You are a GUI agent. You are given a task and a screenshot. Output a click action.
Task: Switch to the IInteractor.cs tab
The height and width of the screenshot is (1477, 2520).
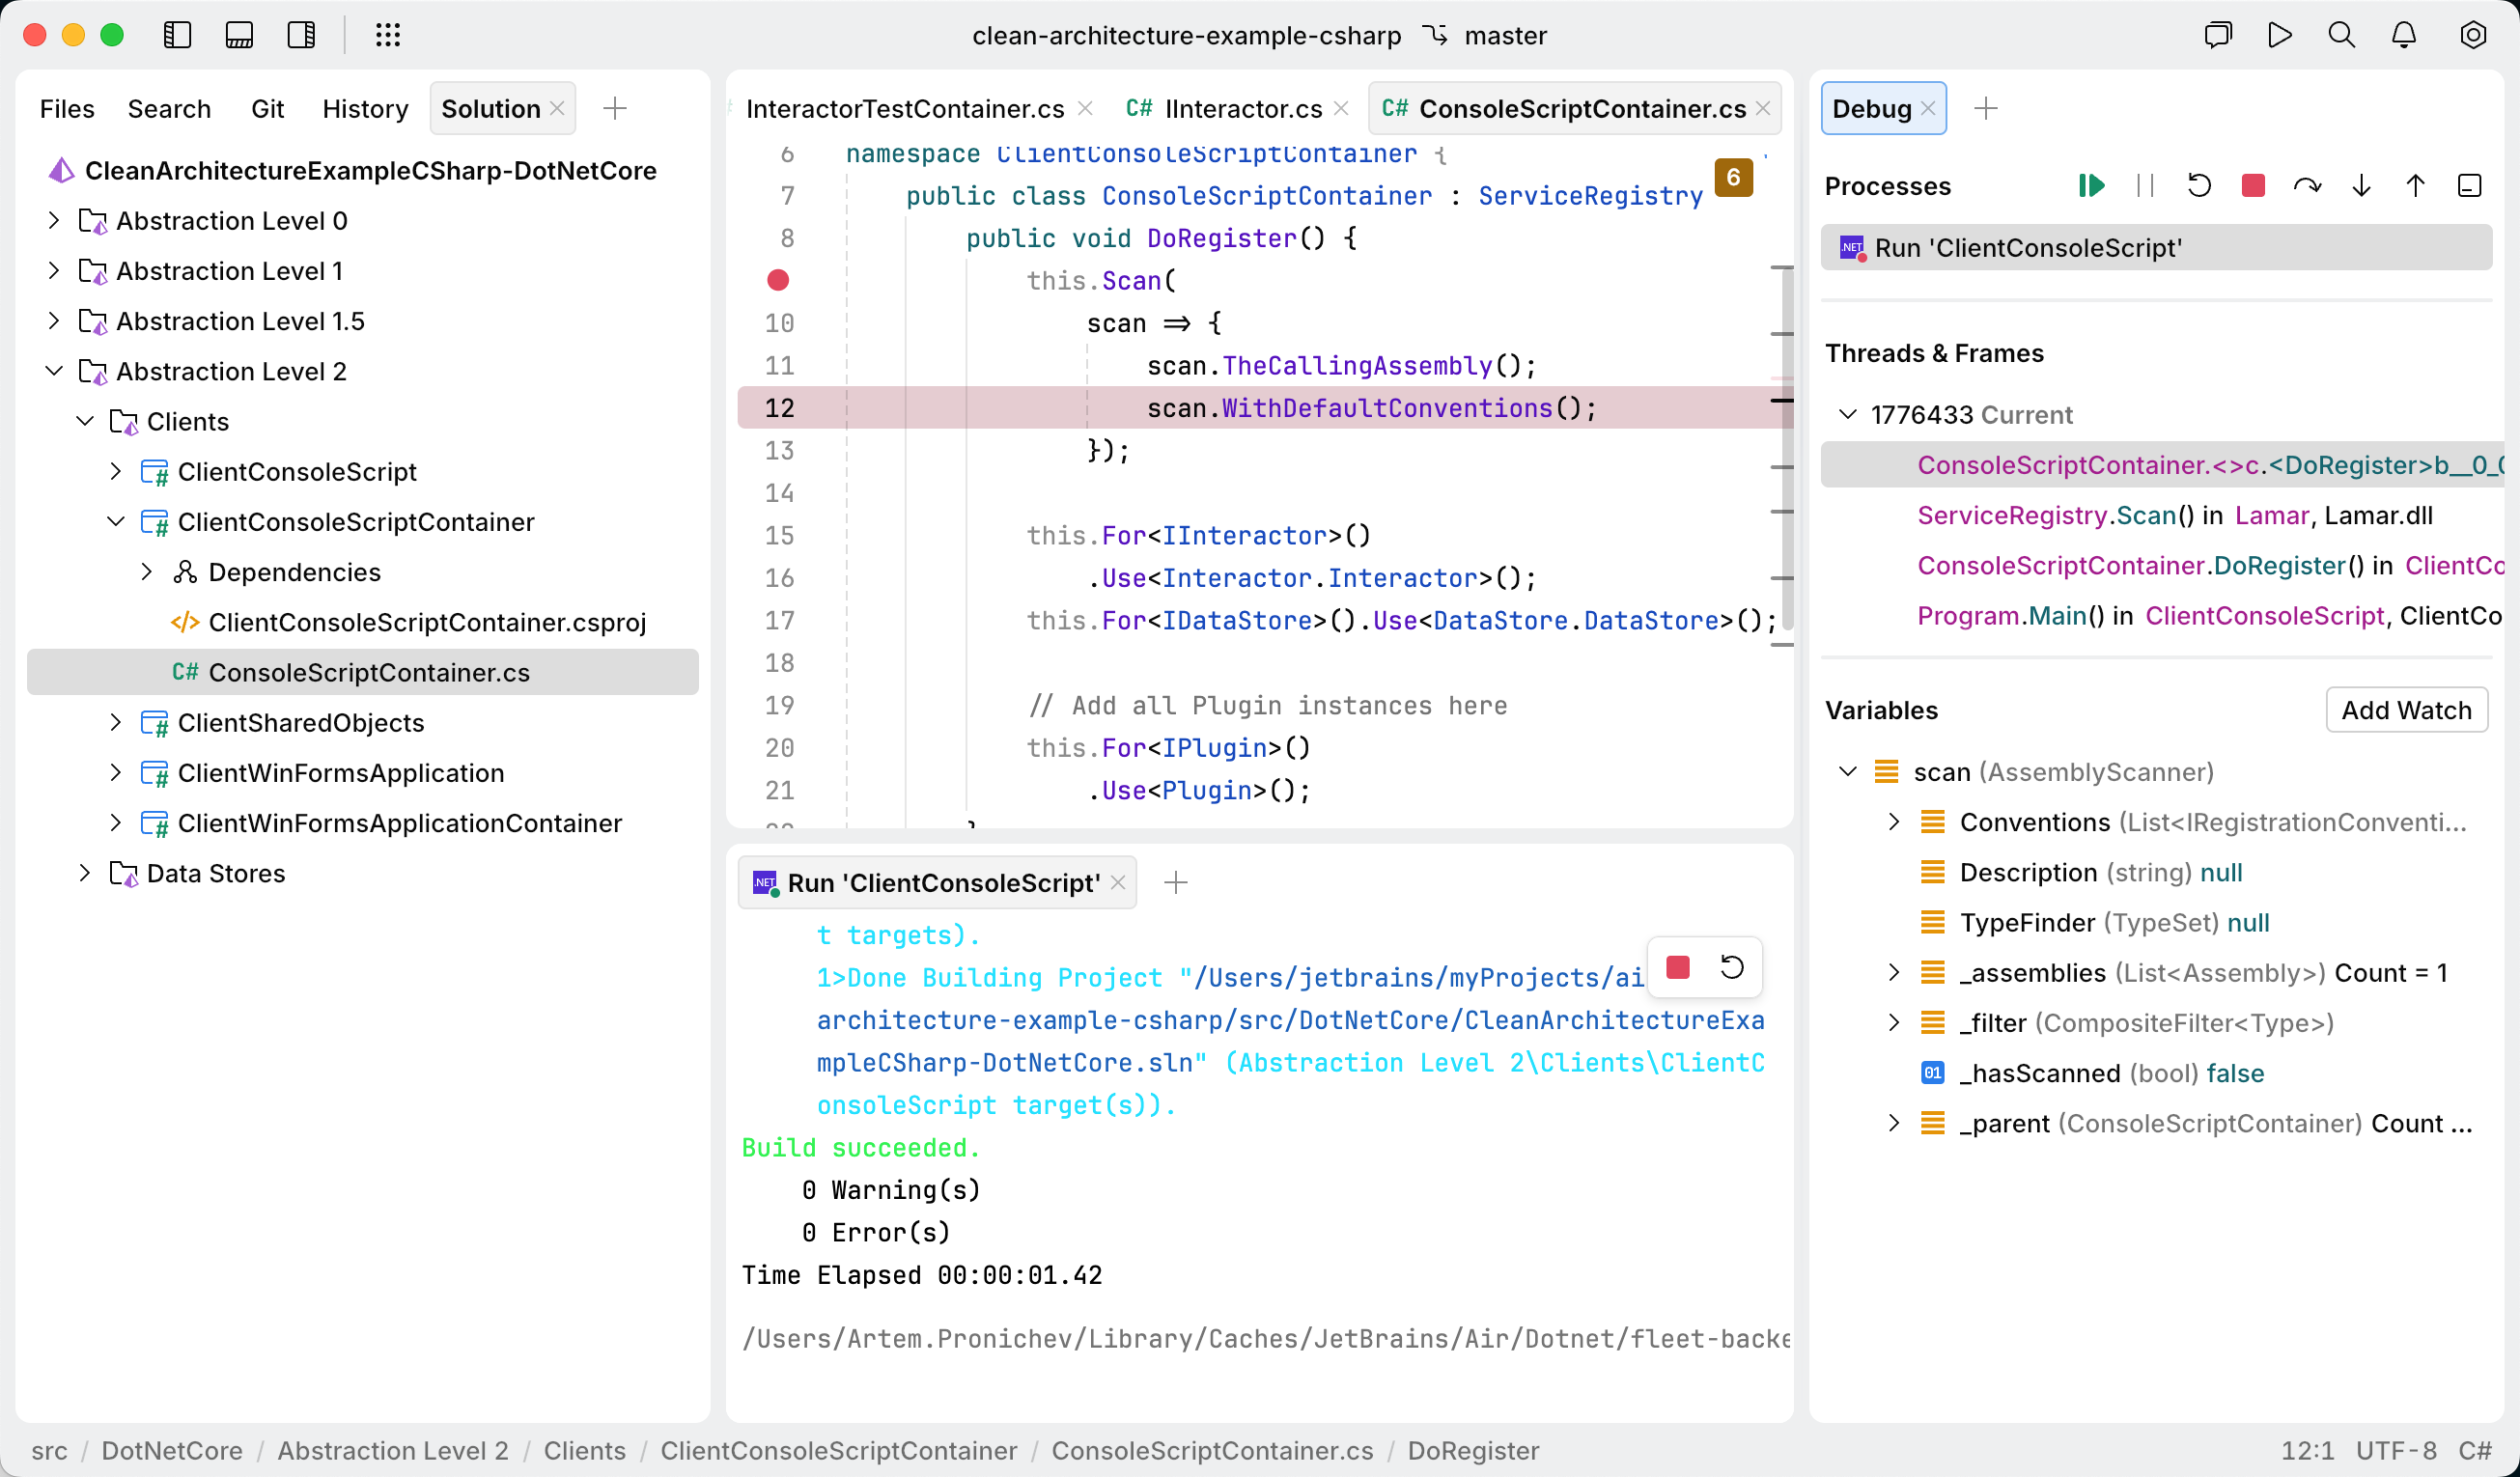pos(1243,108)
